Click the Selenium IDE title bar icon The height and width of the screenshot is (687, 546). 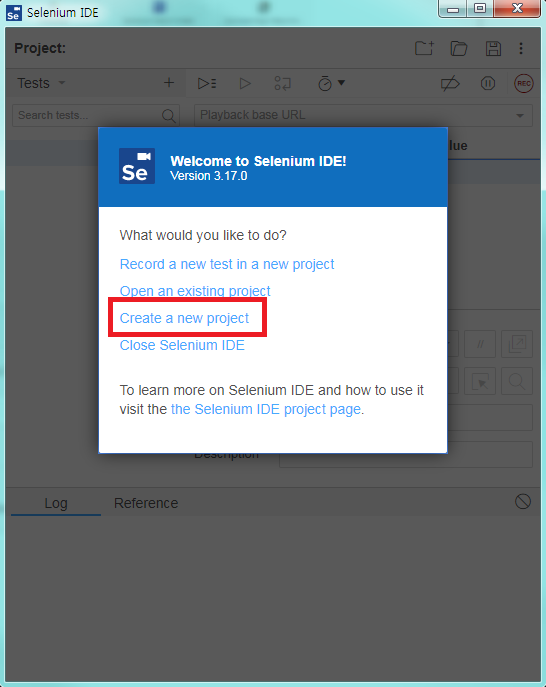click(14, 13)
